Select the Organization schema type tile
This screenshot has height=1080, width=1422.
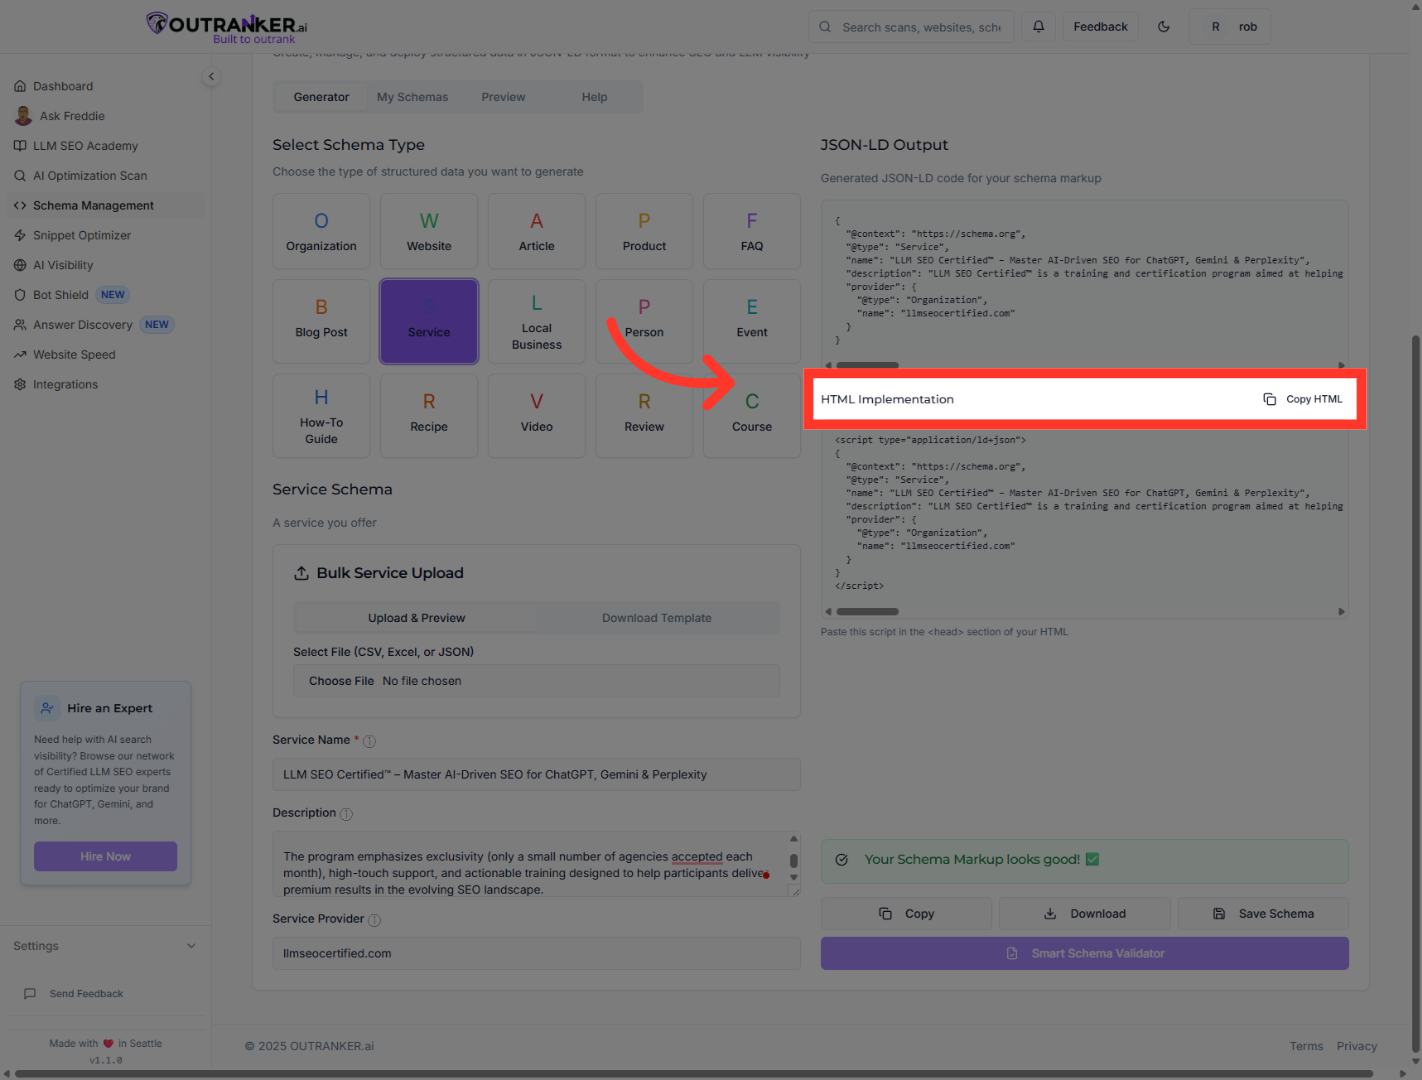click(x=321, y=231)
